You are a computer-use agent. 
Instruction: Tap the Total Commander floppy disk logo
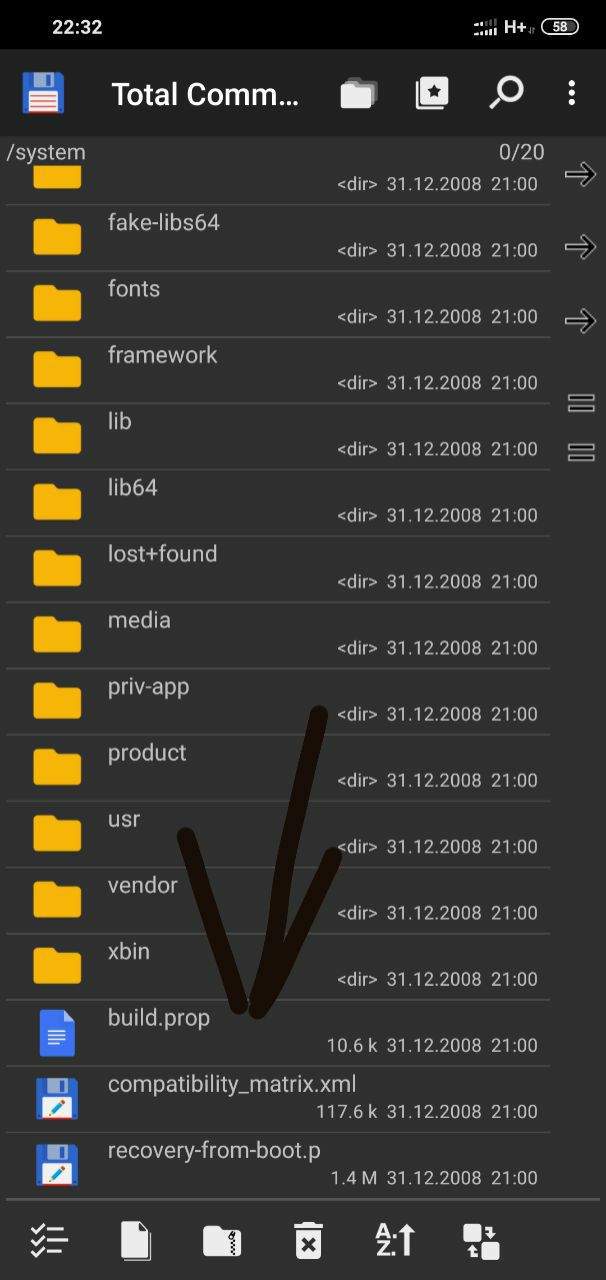tap(43, 94)
